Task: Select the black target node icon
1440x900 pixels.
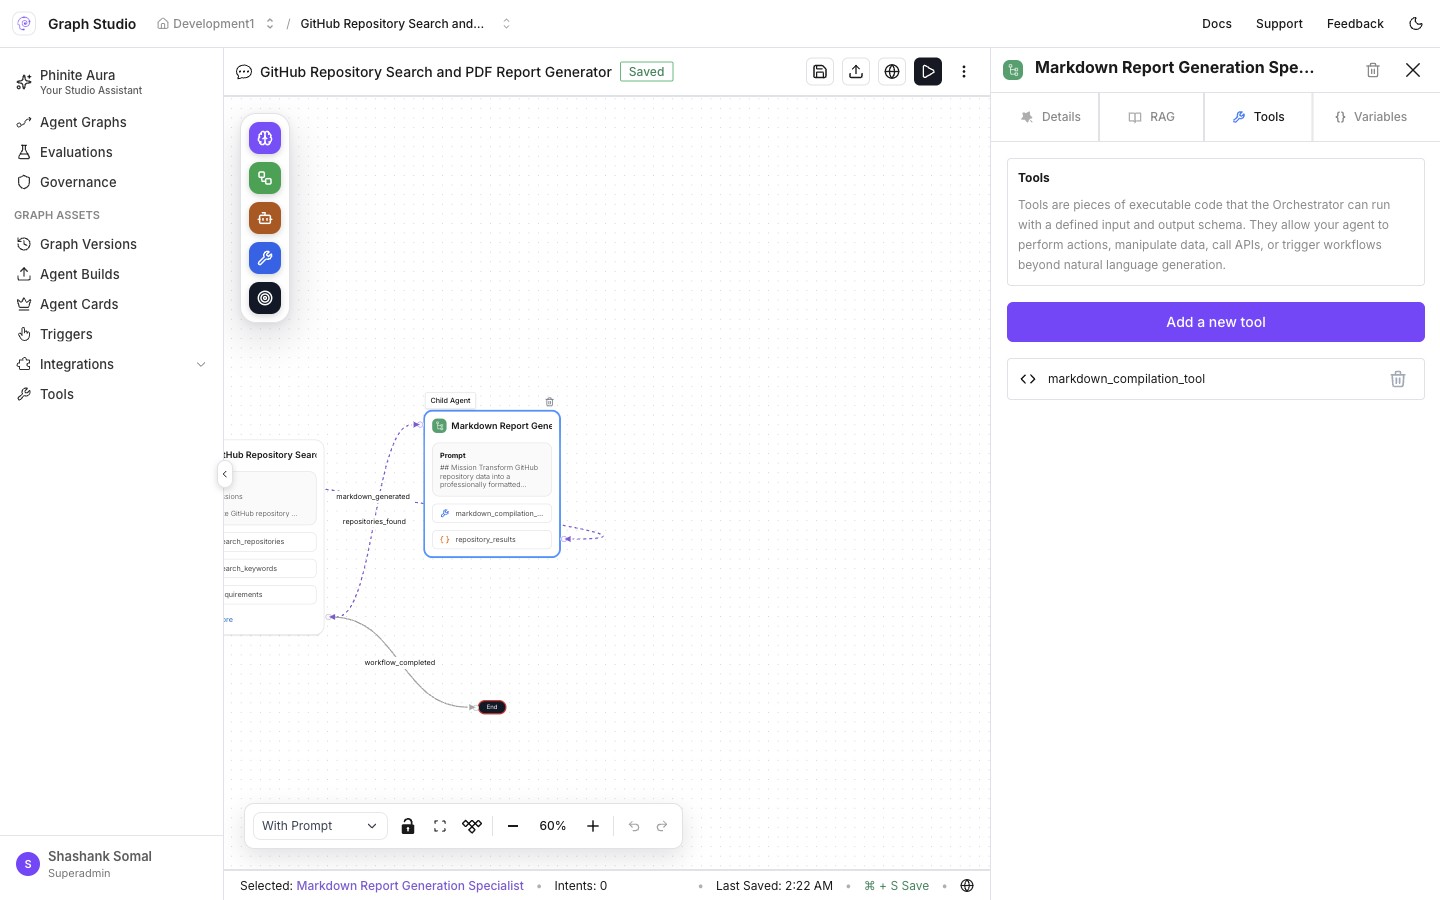Action: [x=265, y=298]
